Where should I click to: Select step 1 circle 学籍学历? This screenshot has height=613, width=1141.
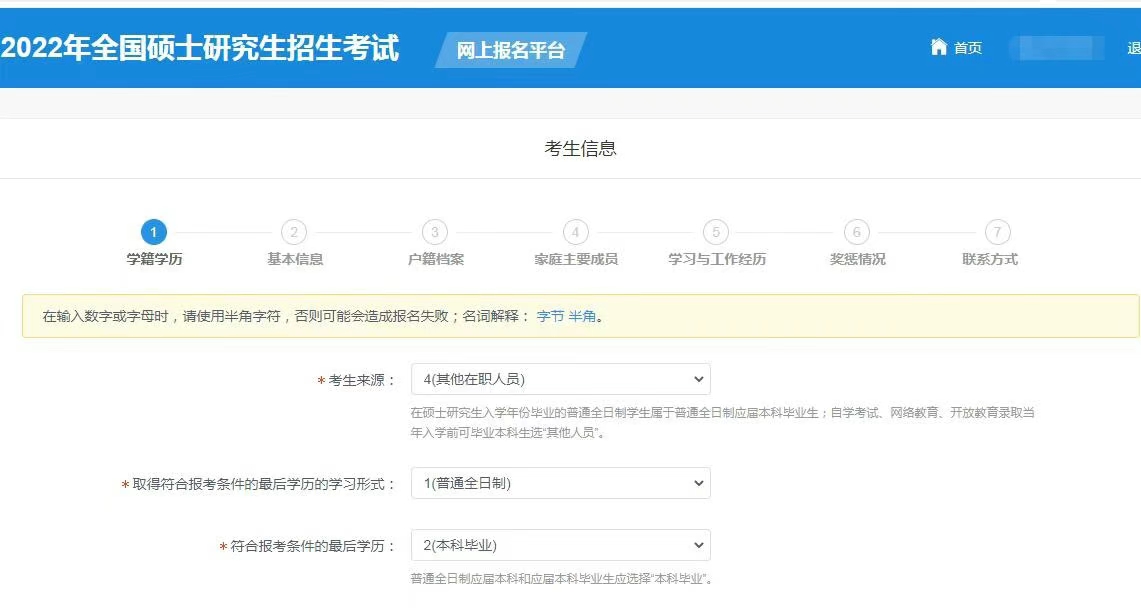(x=153, y=233)
